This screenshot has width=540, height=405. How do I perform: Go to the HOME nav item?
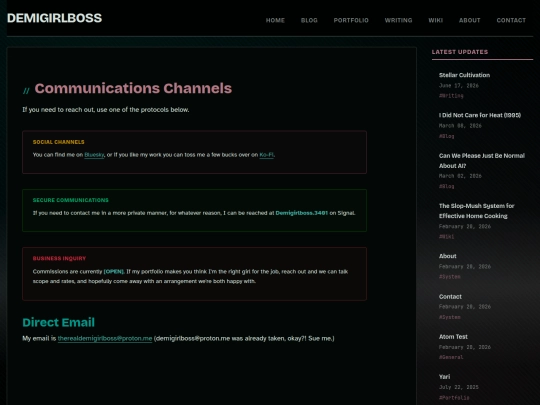point(275,20)
